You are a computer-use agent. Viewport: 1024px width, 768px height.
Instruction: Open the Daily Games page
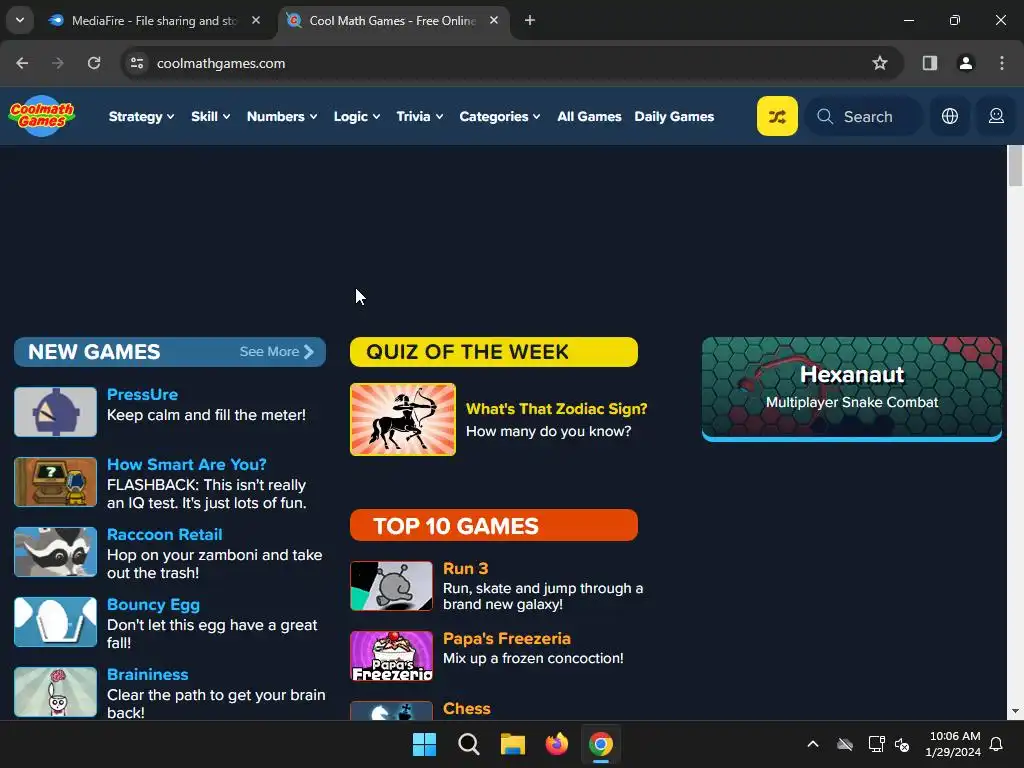point(674,116)
